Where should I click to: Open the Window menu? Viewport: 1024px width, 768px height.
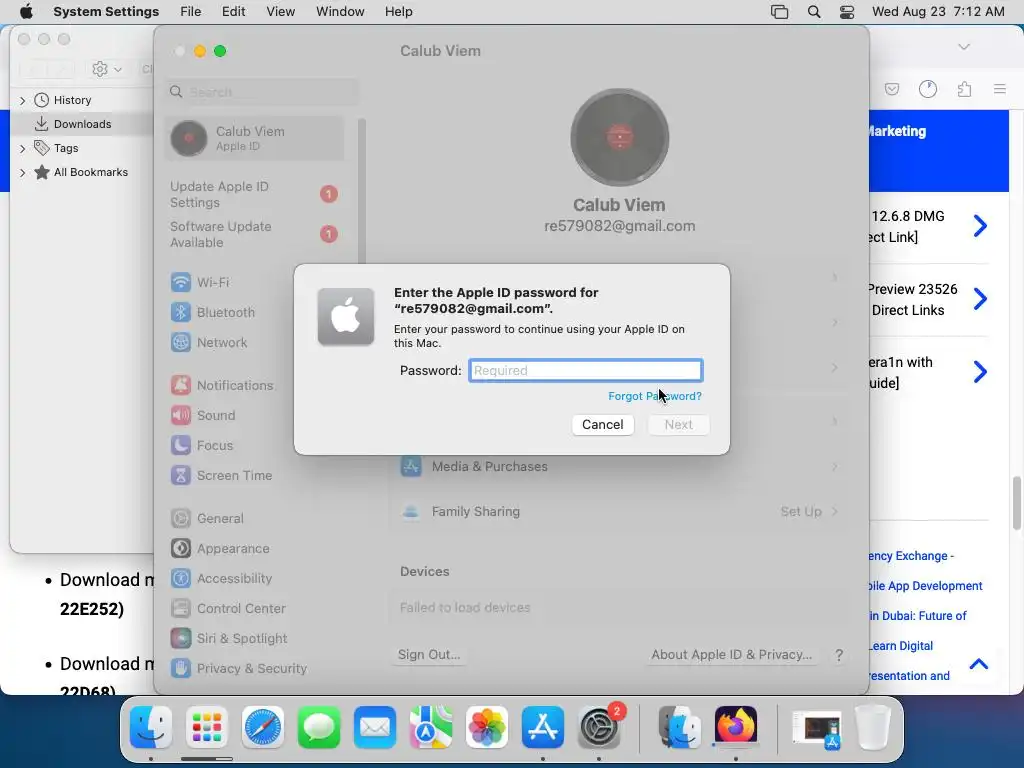[x=340, y=12]
